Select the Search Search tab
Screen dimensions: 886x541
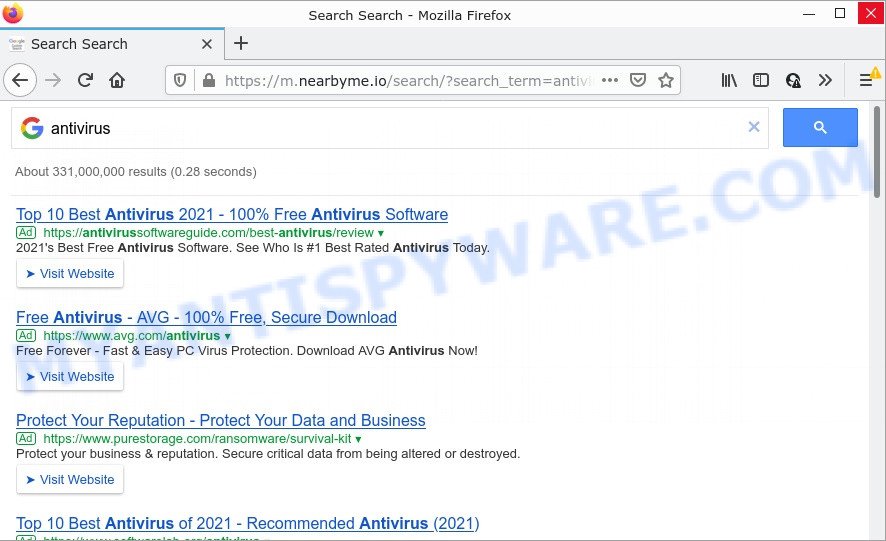coord(112,44)
